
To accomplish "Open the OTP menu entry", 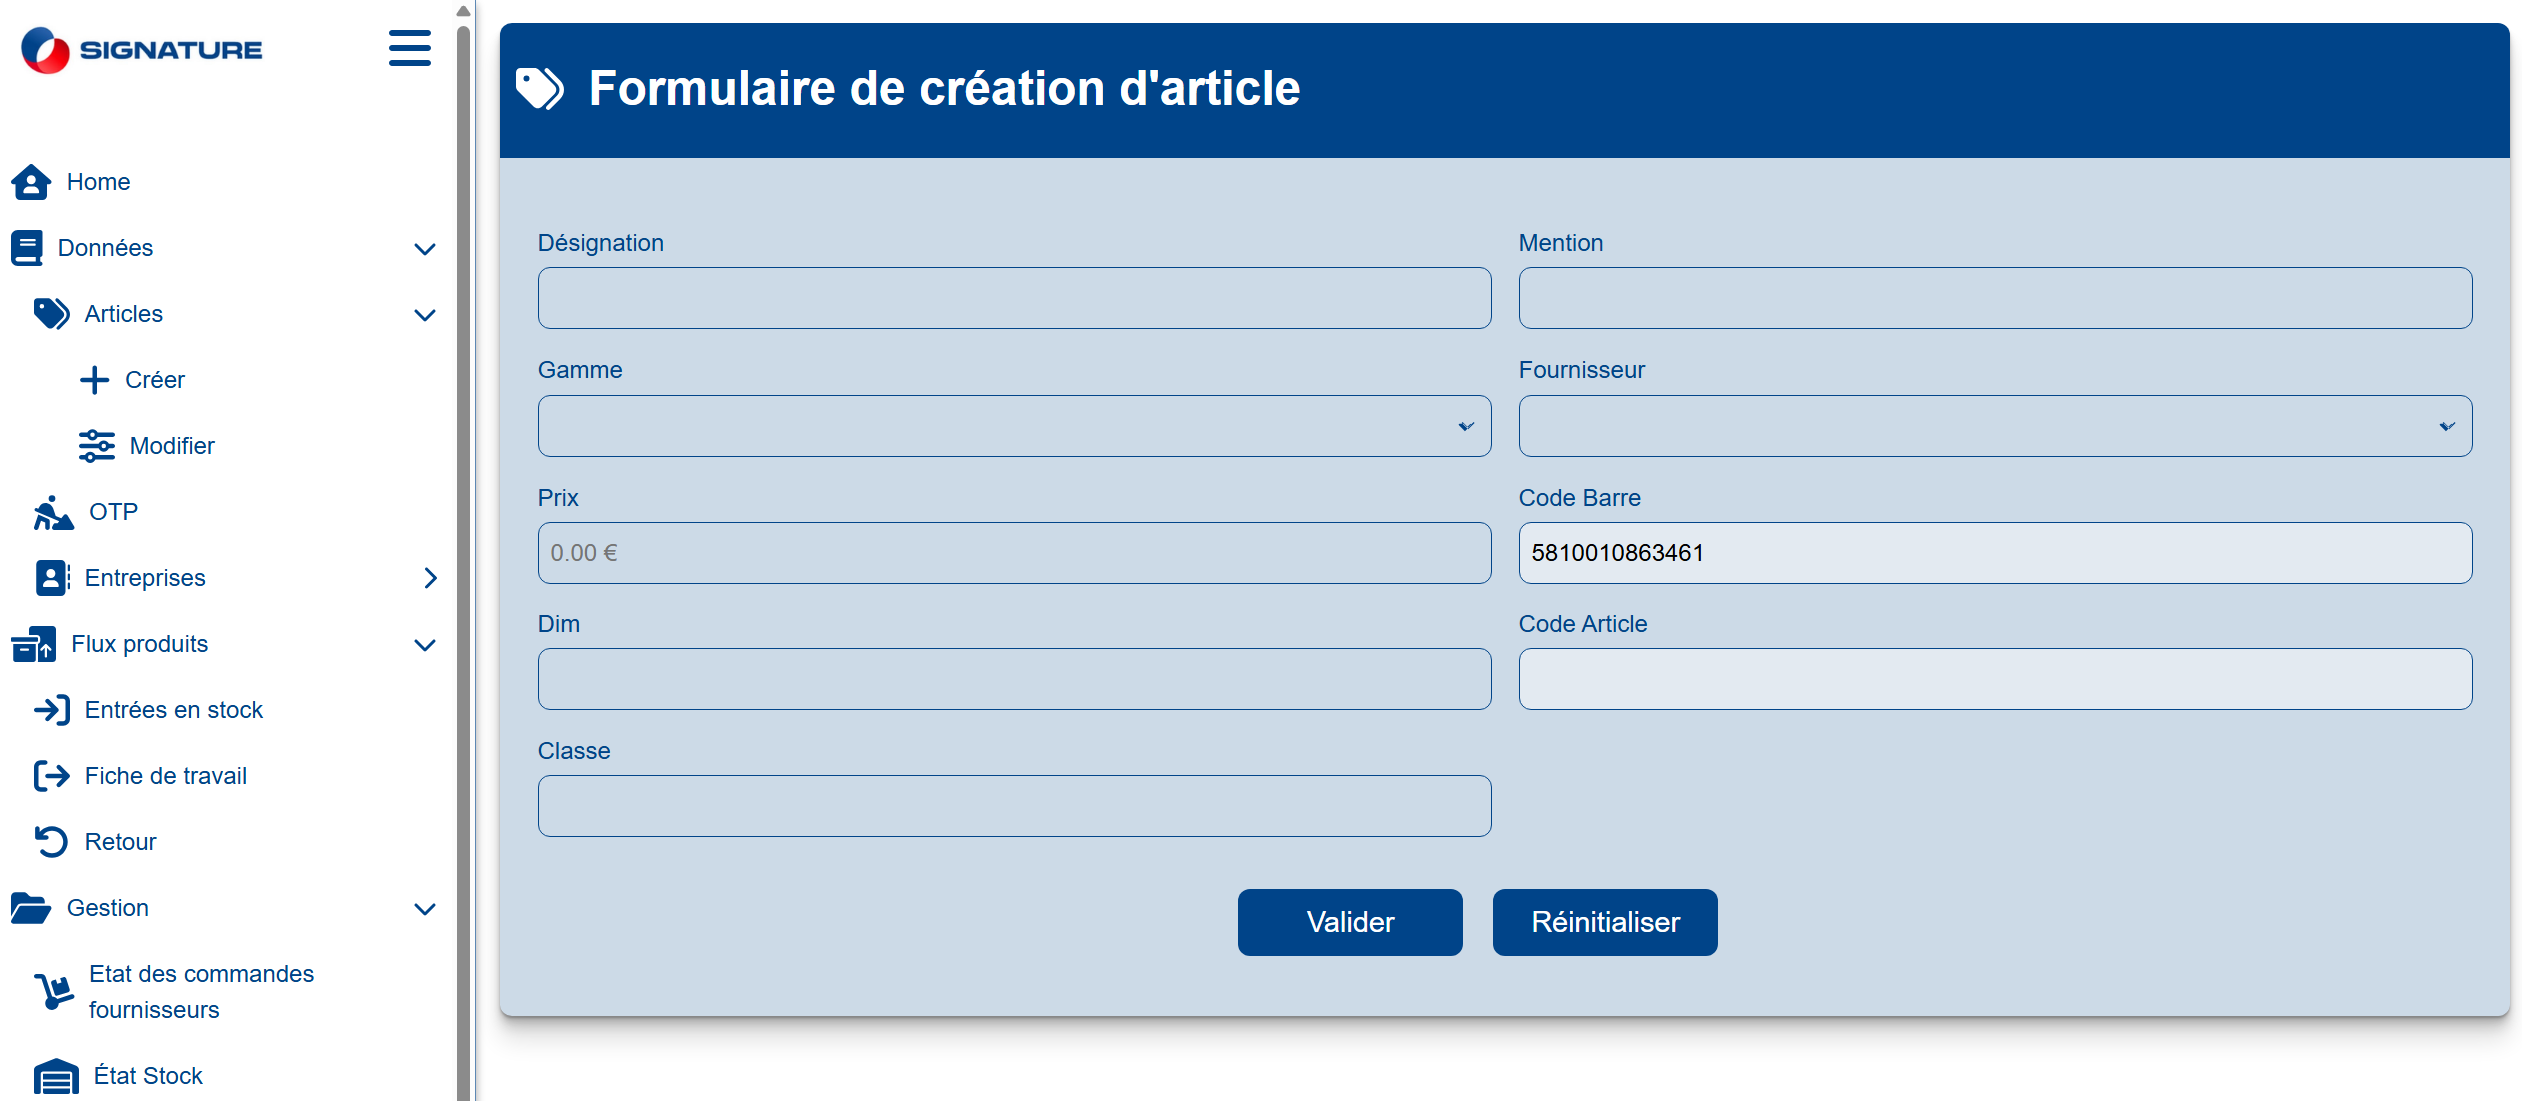I will click(113, 512).
